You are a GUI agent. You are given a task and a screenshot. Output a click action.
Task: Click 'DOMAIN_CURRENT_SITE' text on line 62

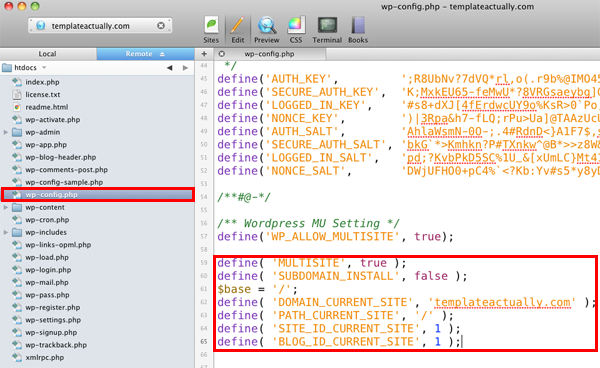pos(342,302)
